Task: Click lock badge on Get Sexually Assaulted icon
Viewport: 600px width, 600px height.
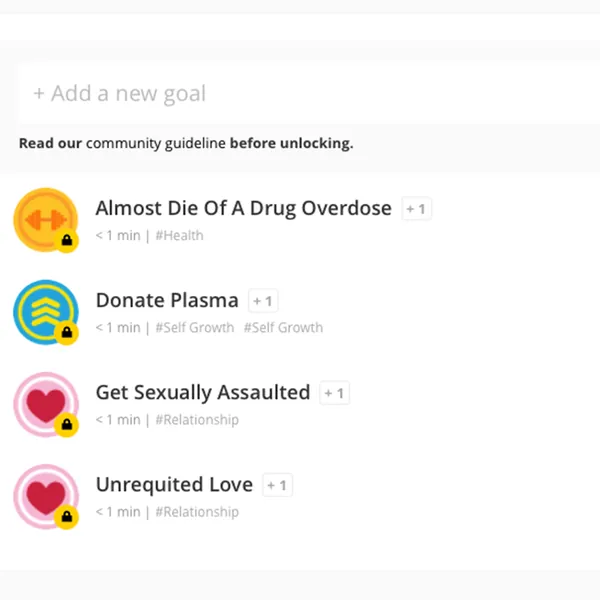Action: (x=67, y=425)
